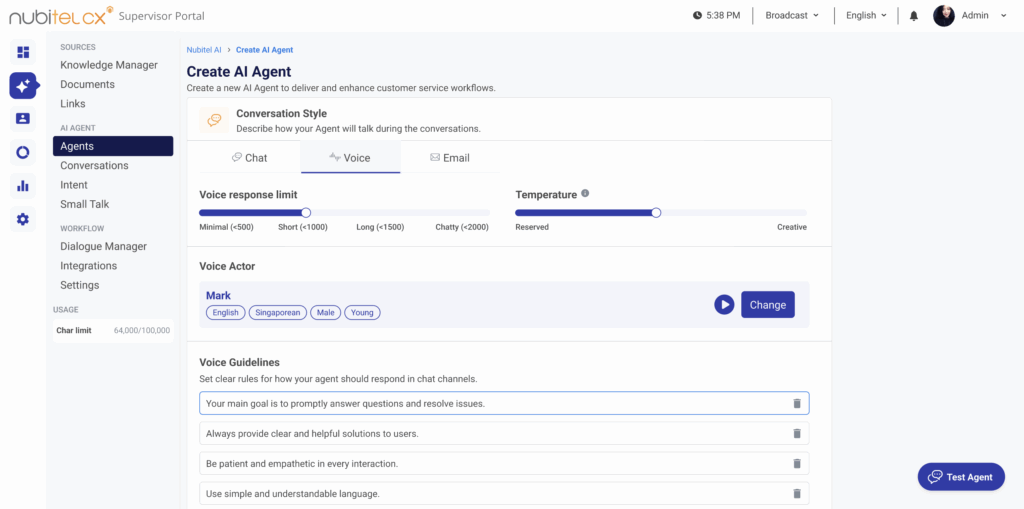Viewport: 1024px width, 509px height.
Task: Click the notification bell icon
Action: click(x=914, y=16)
